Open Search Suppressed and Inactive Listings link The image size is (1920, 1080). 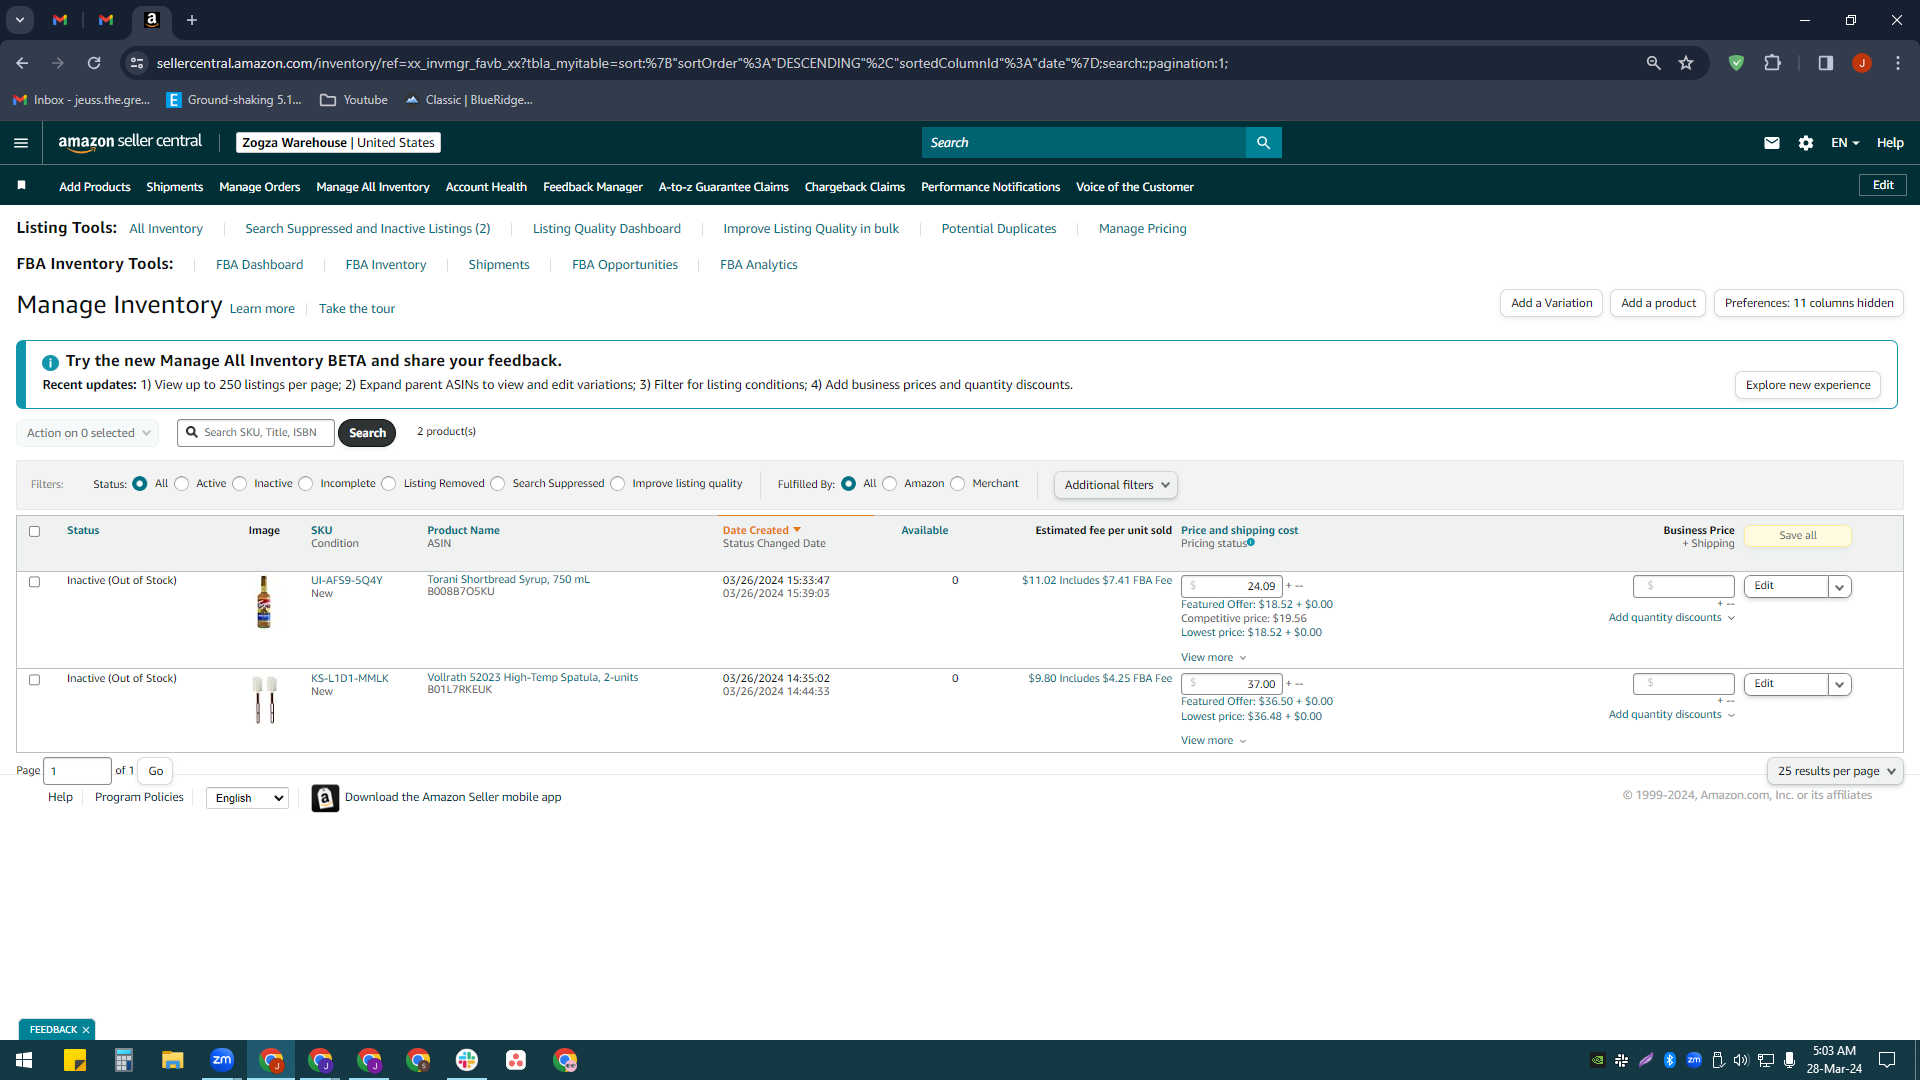click(x=368, y=229)
